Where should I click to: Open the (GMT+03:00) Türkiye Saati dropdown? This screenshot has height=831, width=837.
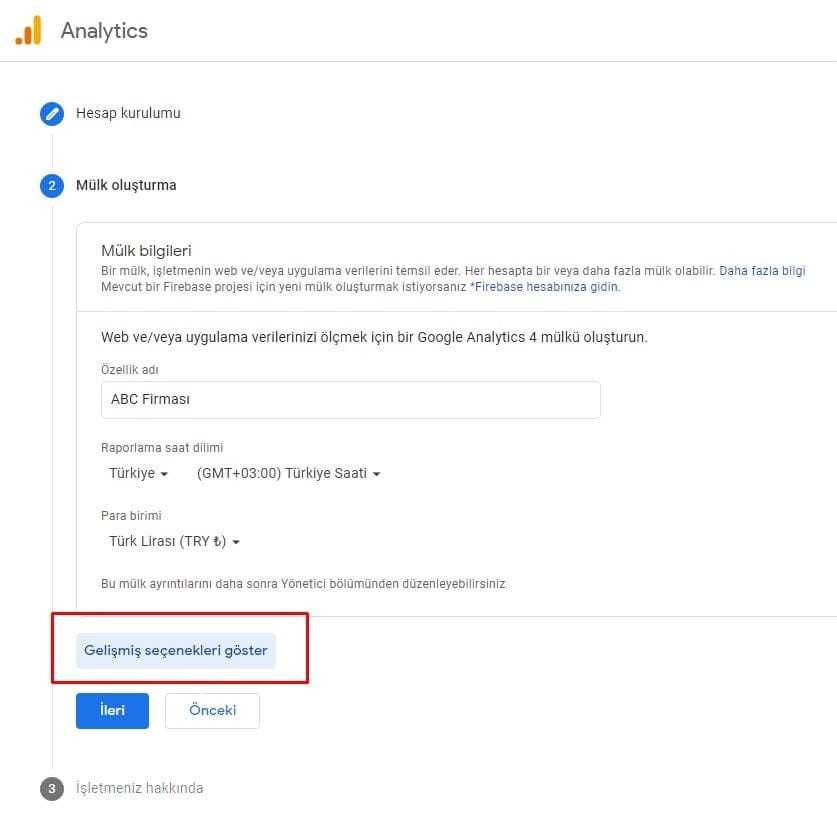[288, 473]
